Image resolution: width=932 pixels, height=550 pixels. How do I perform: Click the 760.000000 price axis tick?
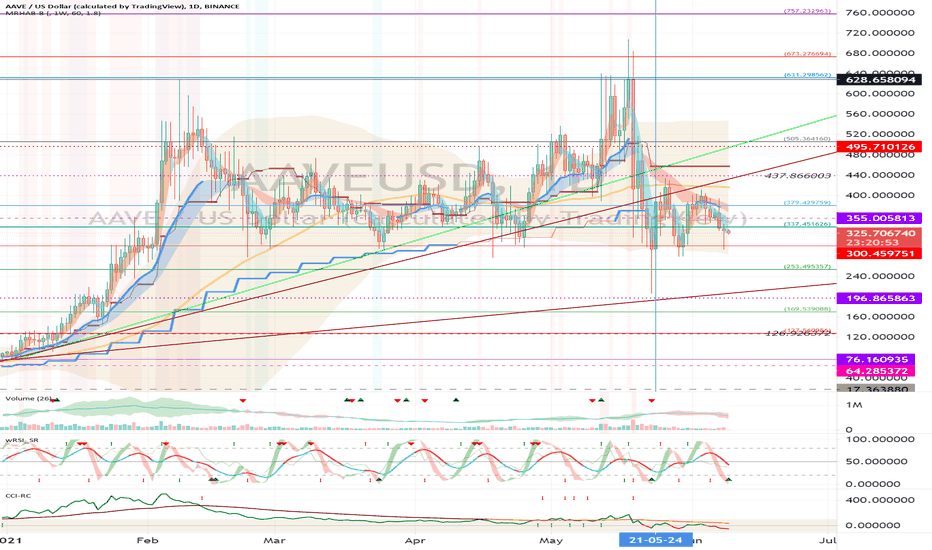880,12
